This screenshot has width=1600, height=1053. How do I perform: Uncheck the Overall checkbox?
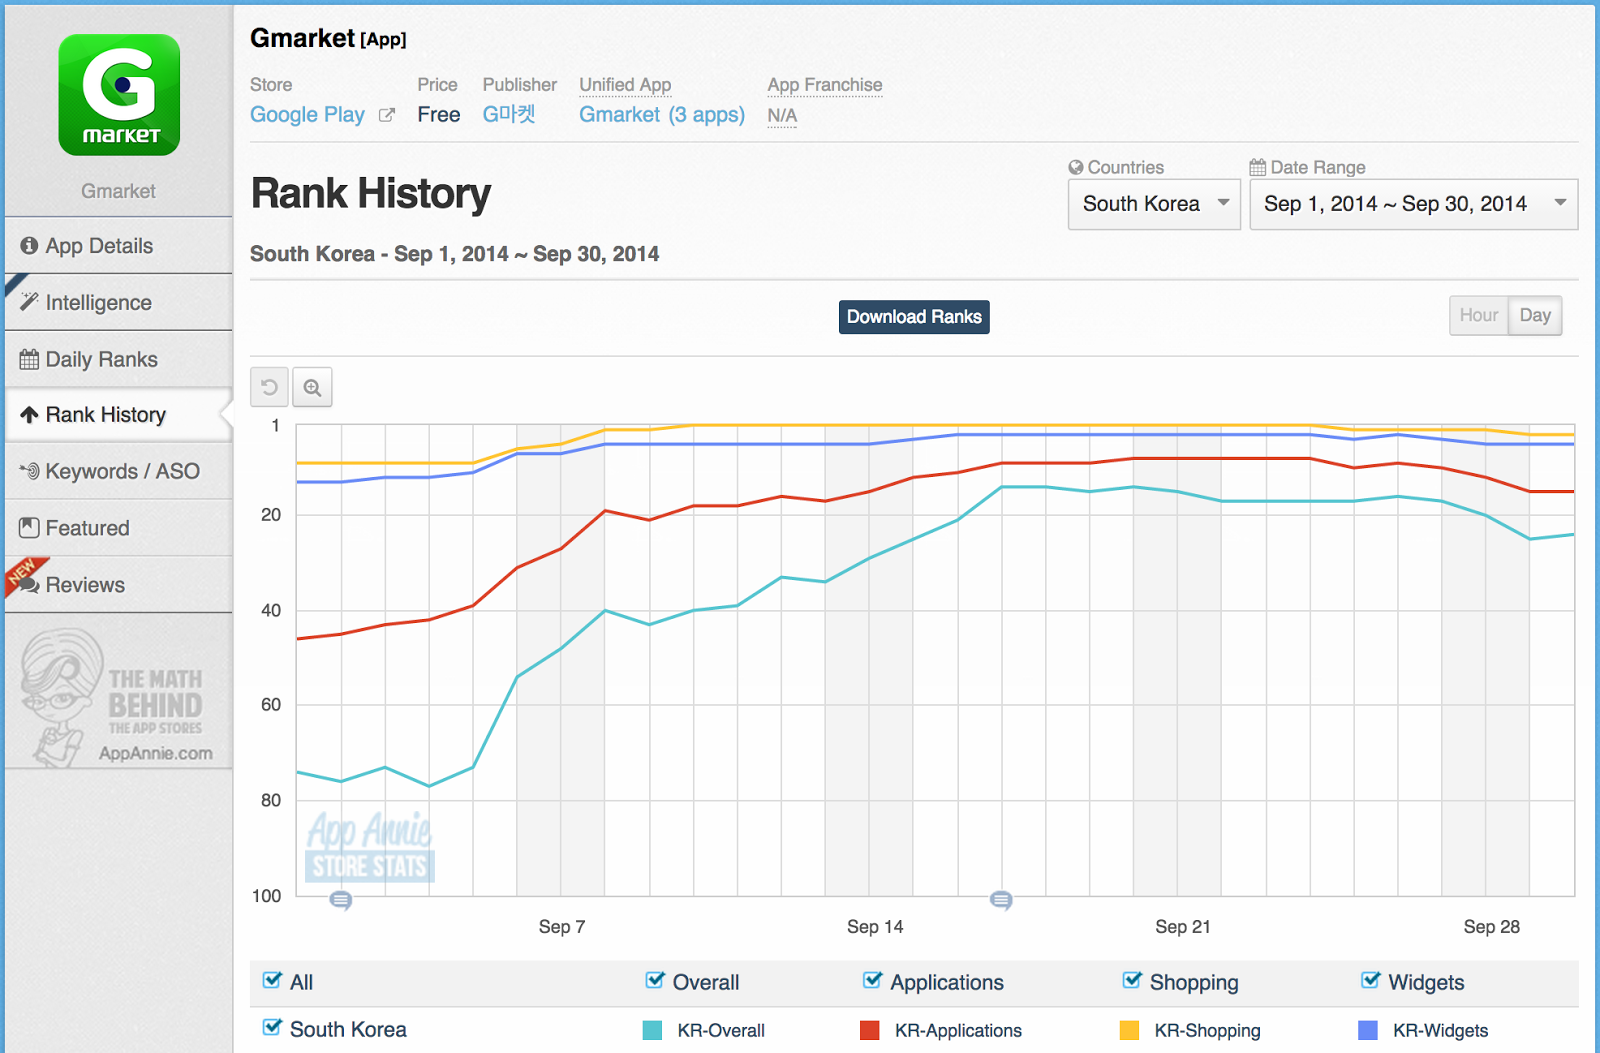tap(655, 980)
